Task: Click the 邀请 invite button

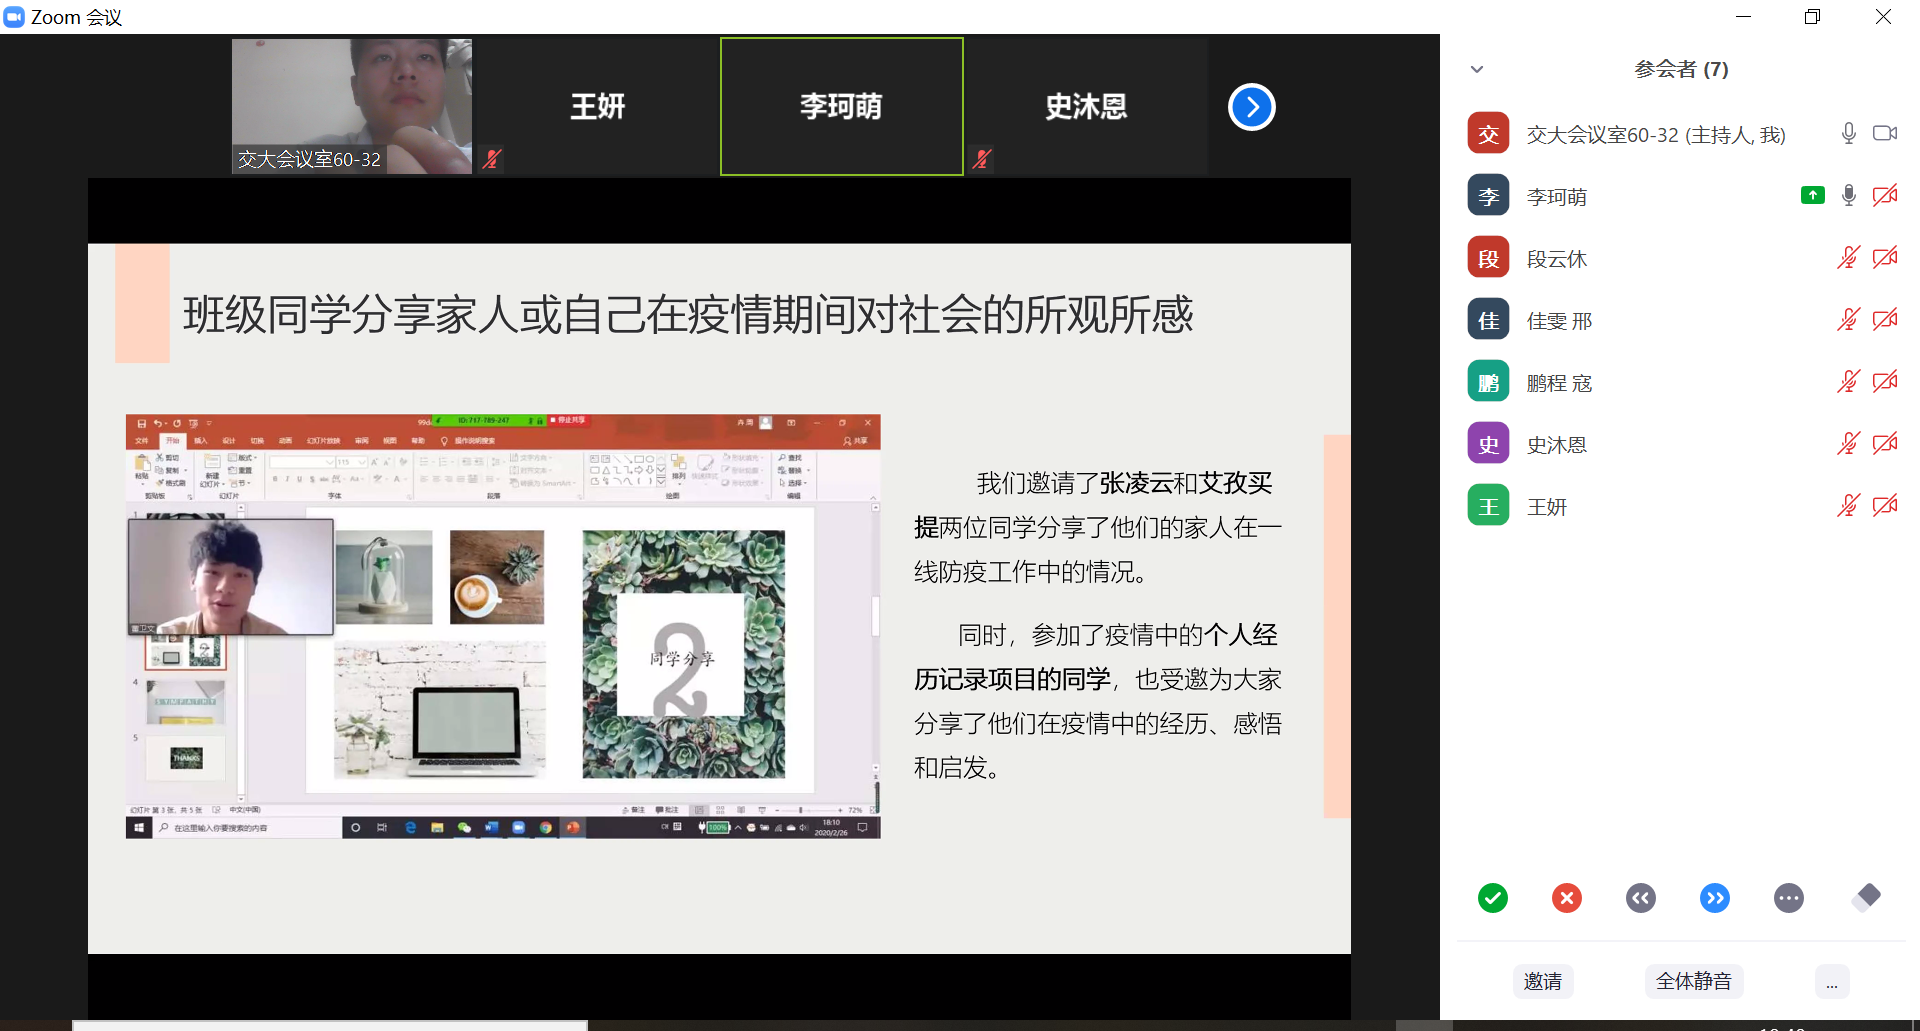Action: pyautogui.click(x=1542, y=981)
